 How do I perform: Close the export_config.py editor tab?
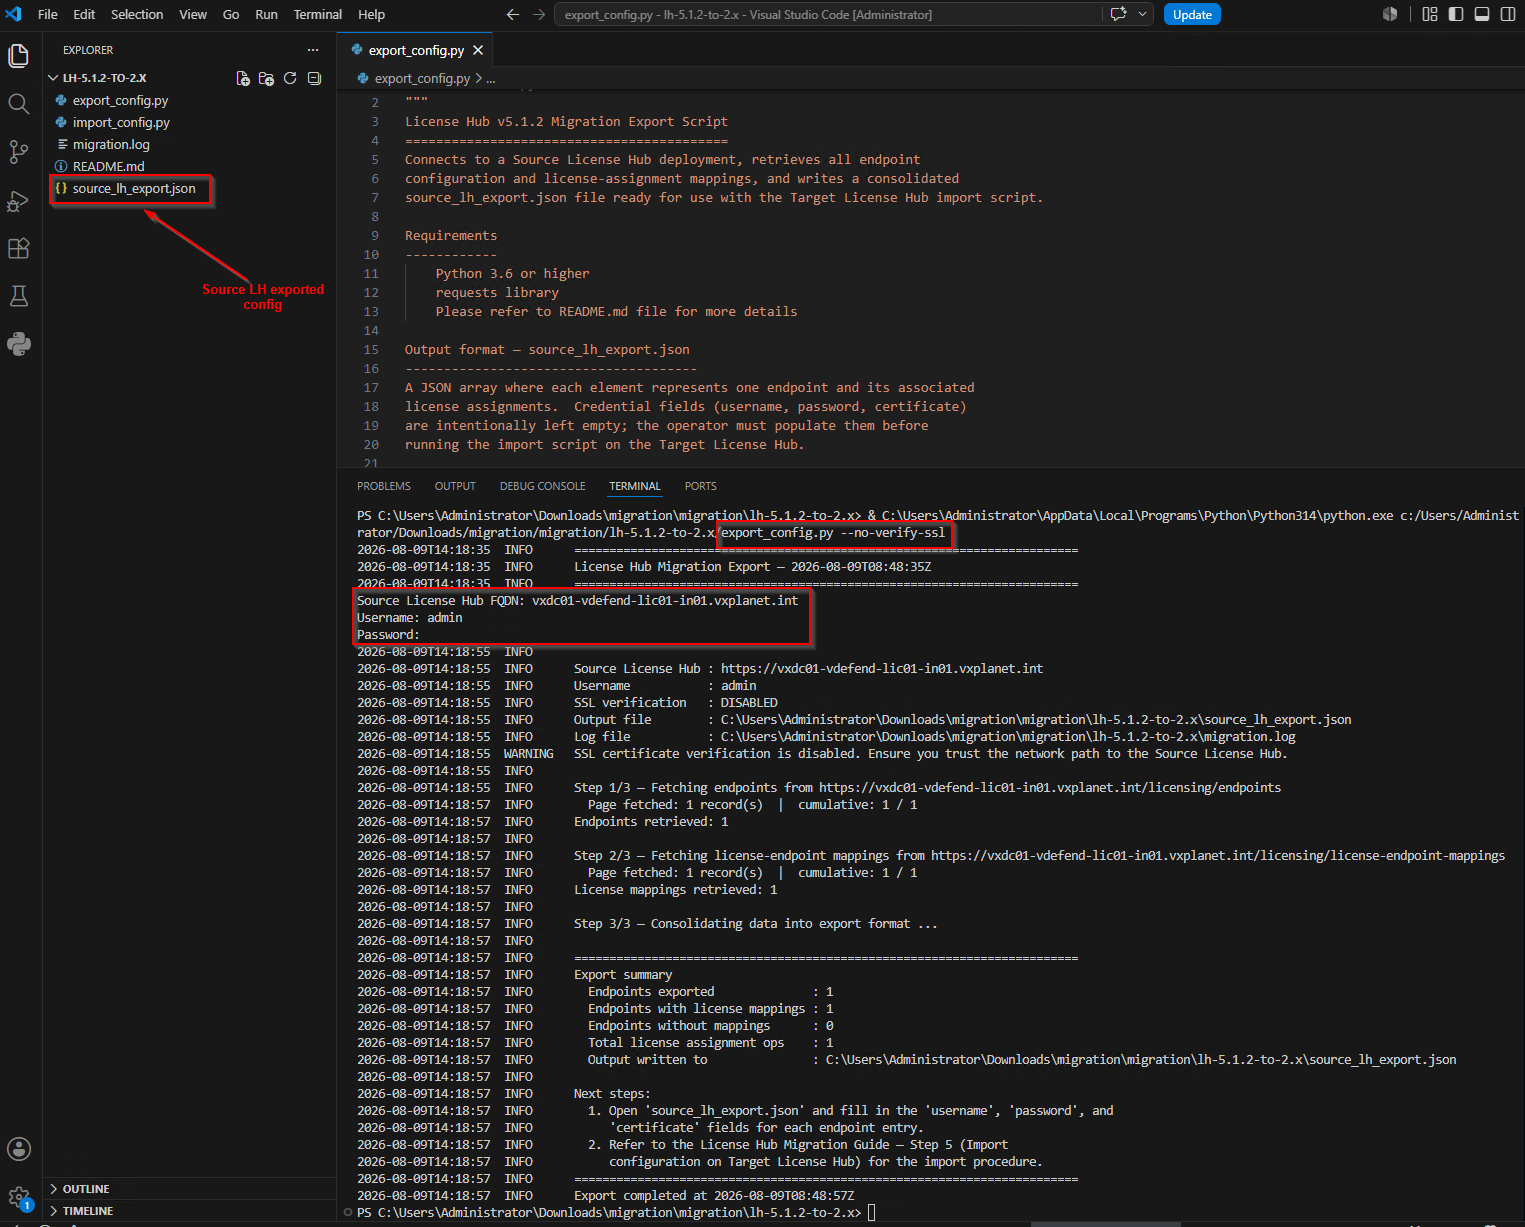[478, 50]
